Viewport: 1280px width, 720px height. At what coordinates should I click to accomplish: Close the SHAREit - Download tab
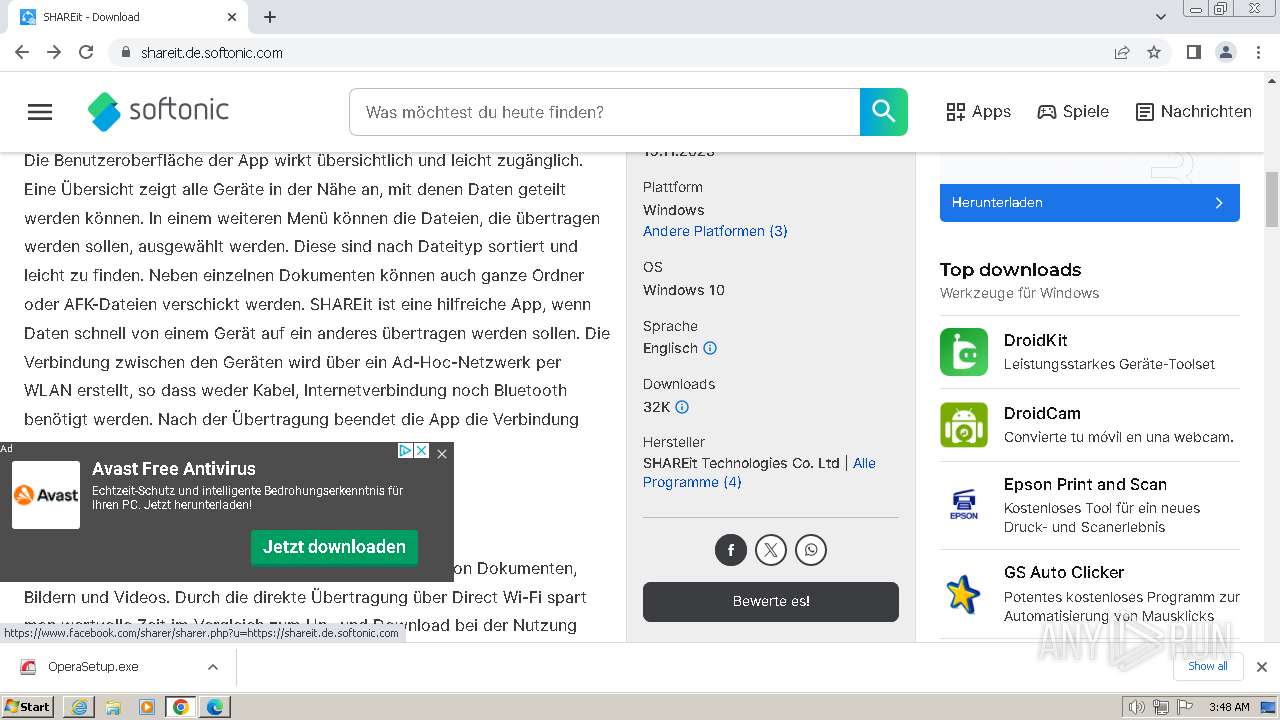click(x=232, y=17)
